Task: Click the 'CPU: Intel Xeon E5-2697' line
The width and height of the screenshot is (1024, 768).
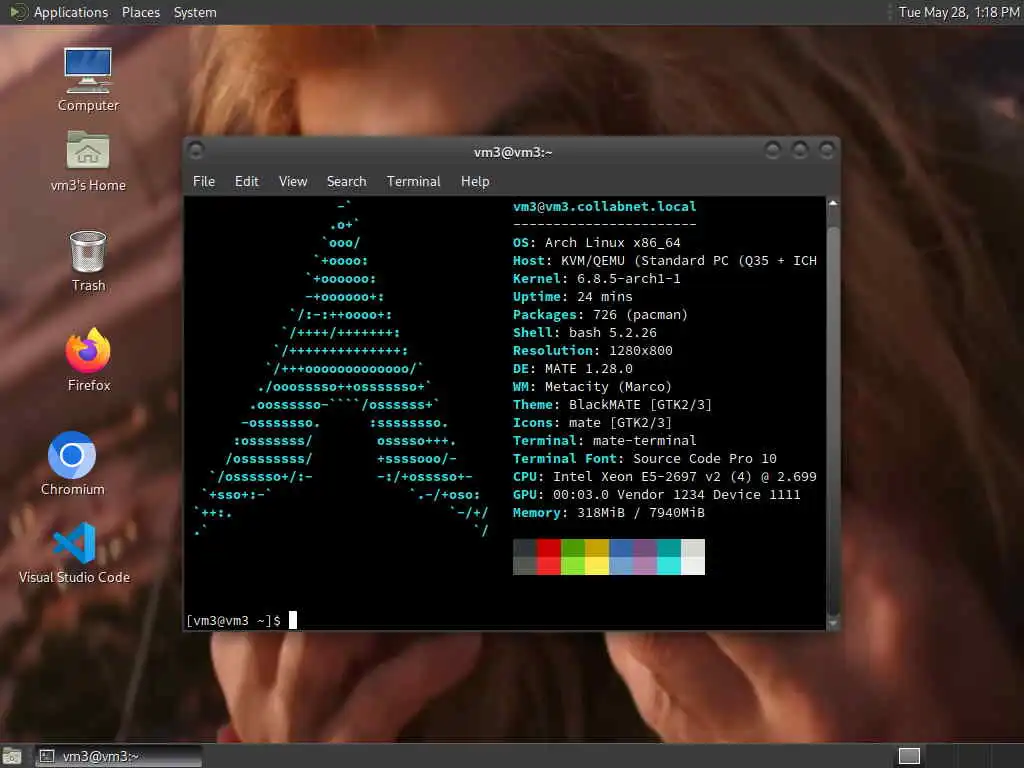Action: tap(665, 477)
